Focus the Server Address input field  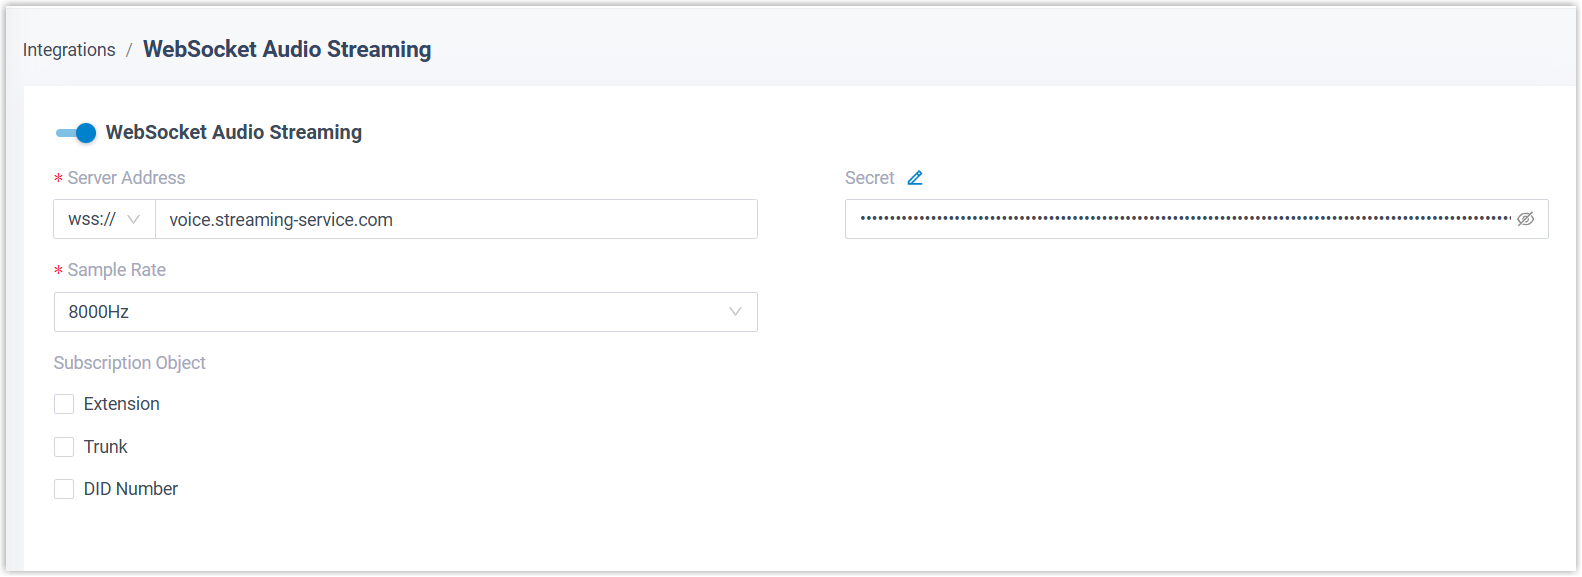click(x=455, y=219)
